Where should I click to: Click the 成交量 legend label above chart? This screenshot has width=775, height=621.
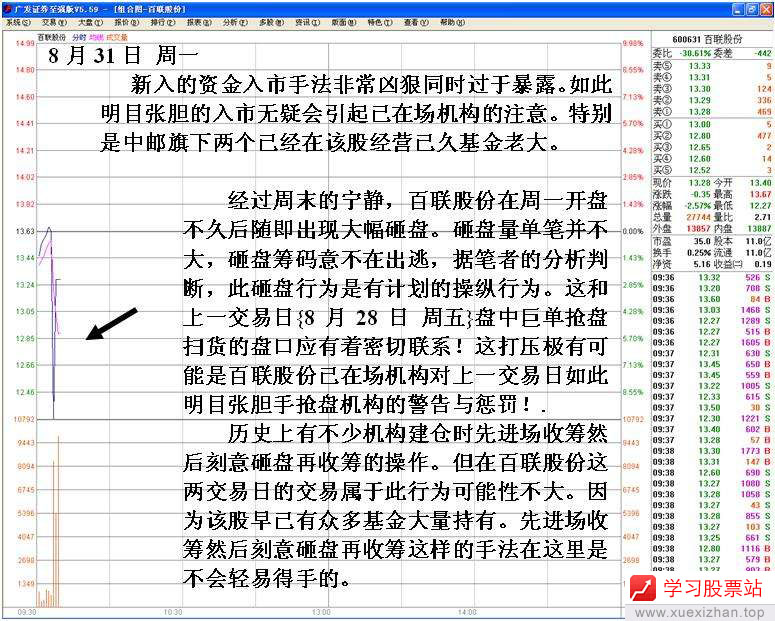point(117,38)
